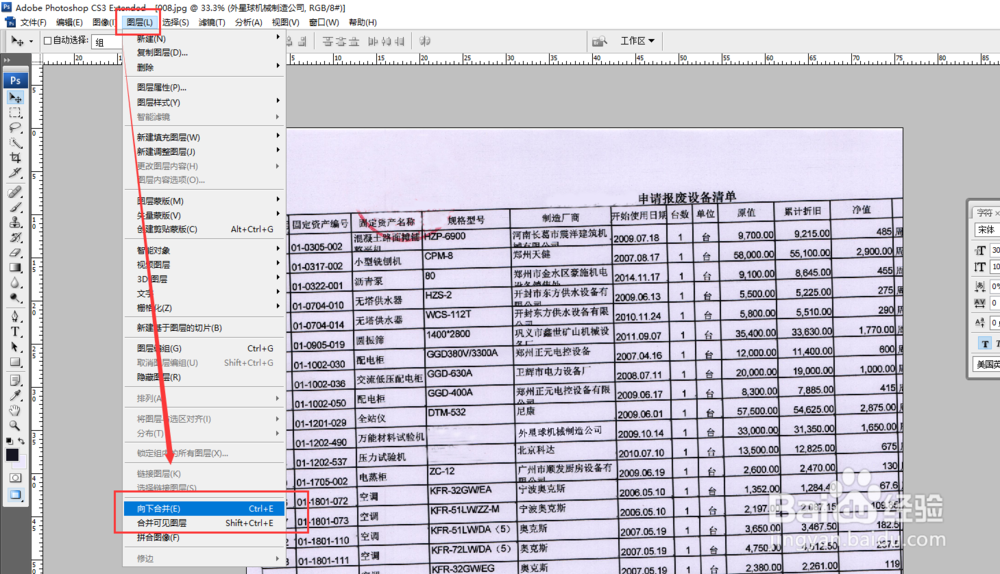Select the Zoom tool
Screen dimensions: 1000x574
pos(15,425)
